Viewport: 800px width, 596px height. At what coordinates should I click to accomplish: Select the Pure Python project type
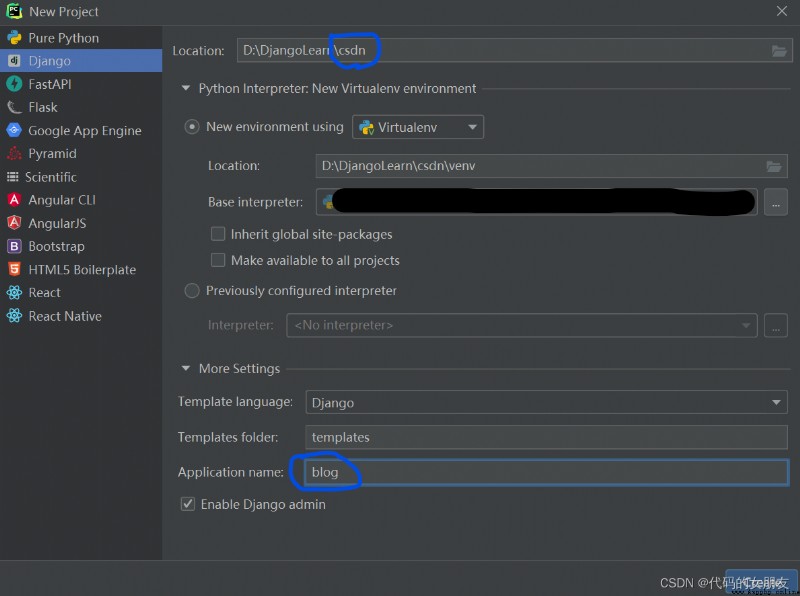tap(81, 38)
